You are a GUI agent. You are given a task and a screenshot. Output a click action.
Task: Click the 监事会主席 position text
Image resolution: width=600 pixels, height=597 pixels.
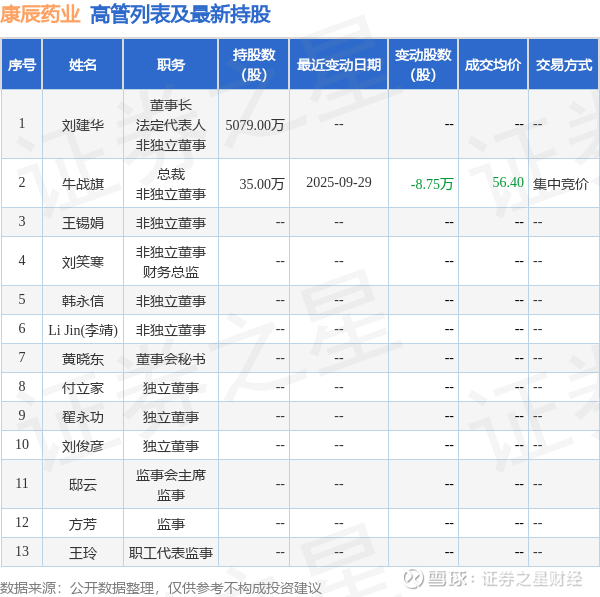point(171,475)
